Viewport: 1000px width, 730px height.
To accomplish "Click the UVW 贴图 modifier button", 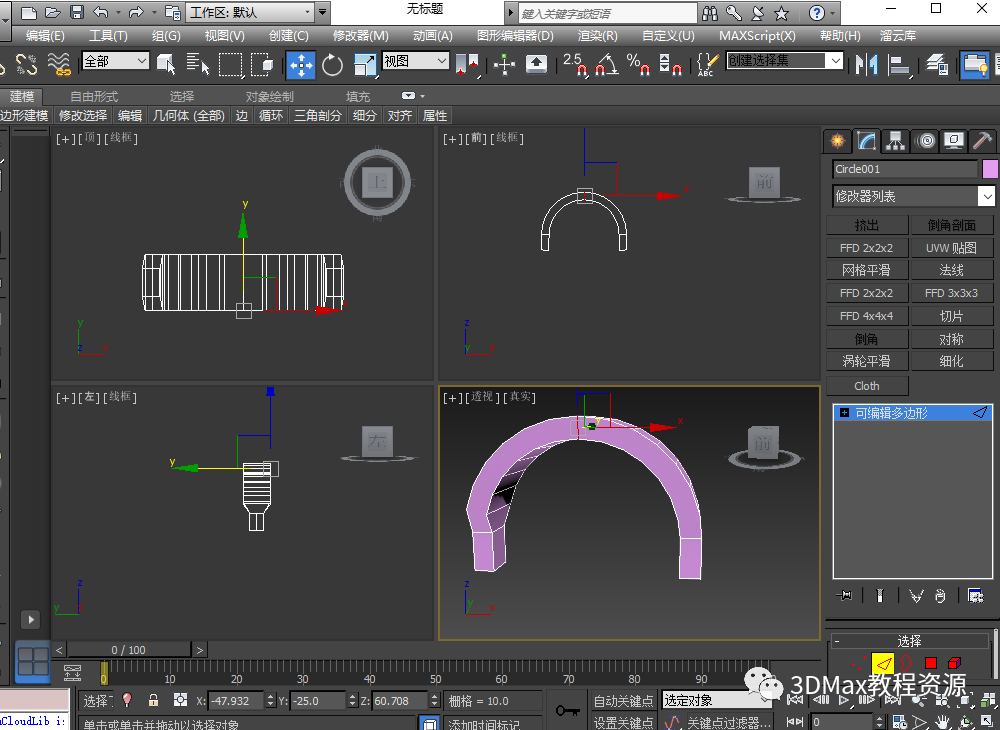I will [x=951, y=247].
